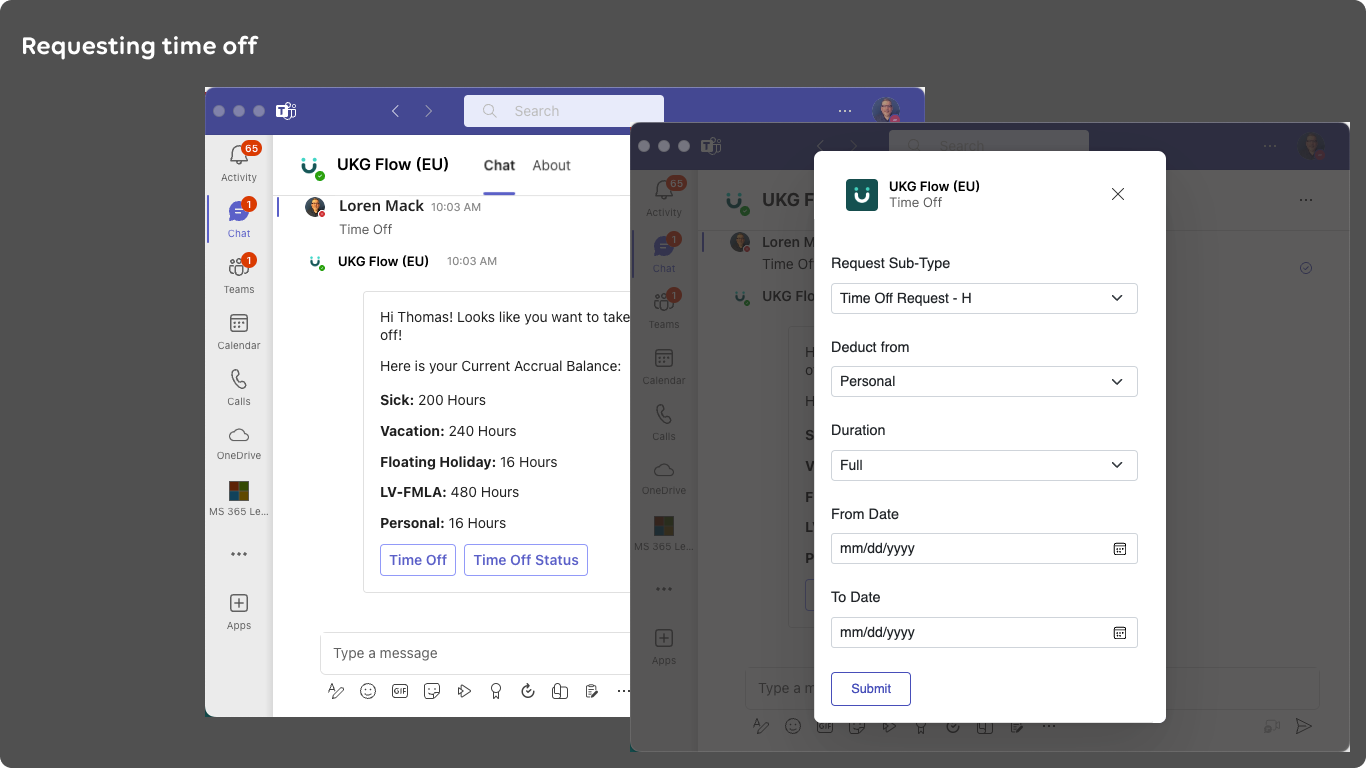
Task: Focus the Type a message box
Action: point(475,653)
